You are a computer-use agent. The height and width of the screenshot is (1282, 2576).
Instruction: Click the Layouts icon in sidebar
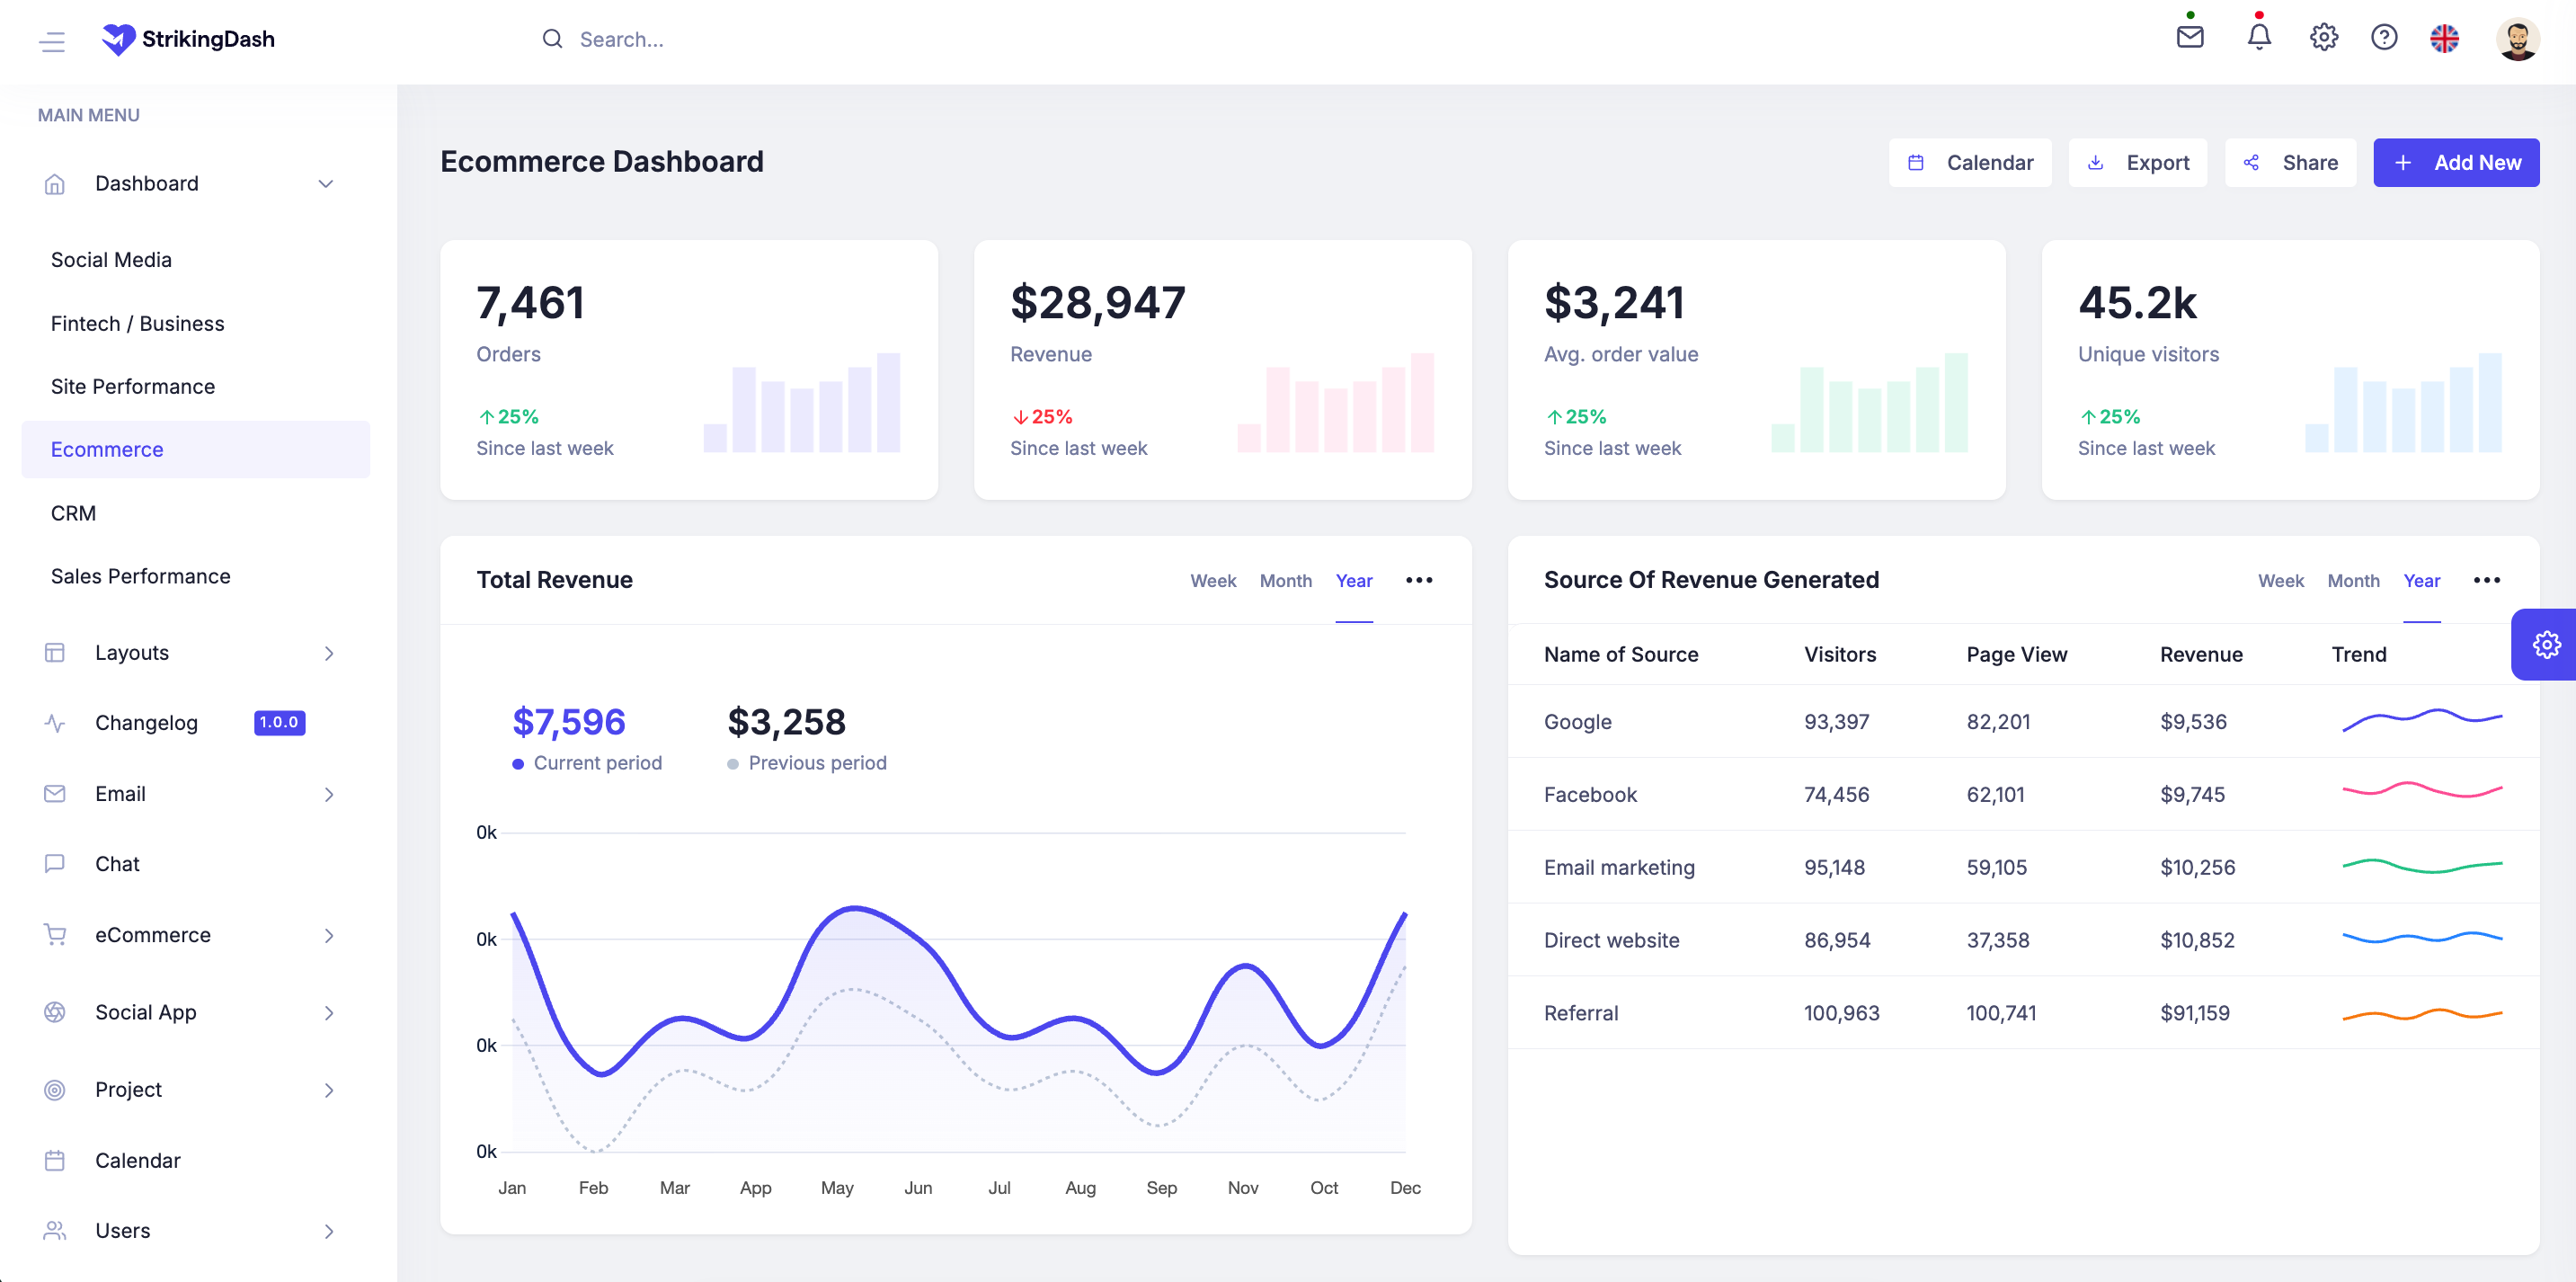coord(55,653)
